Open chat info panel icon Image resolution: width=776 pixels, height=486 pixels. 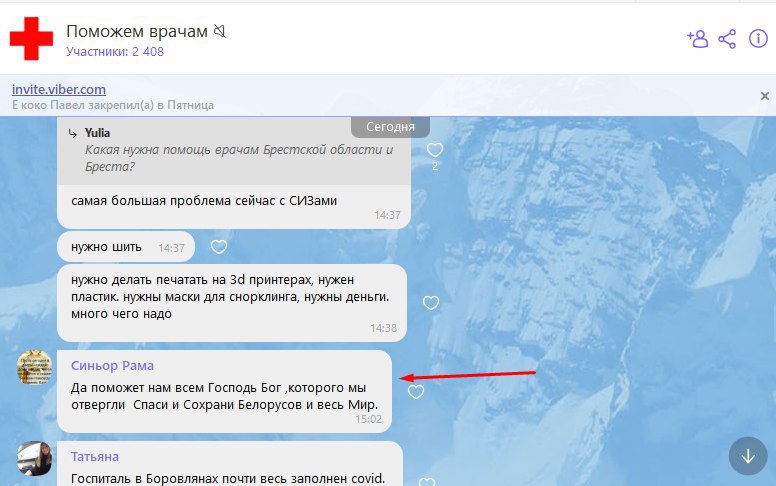[758, 39]
